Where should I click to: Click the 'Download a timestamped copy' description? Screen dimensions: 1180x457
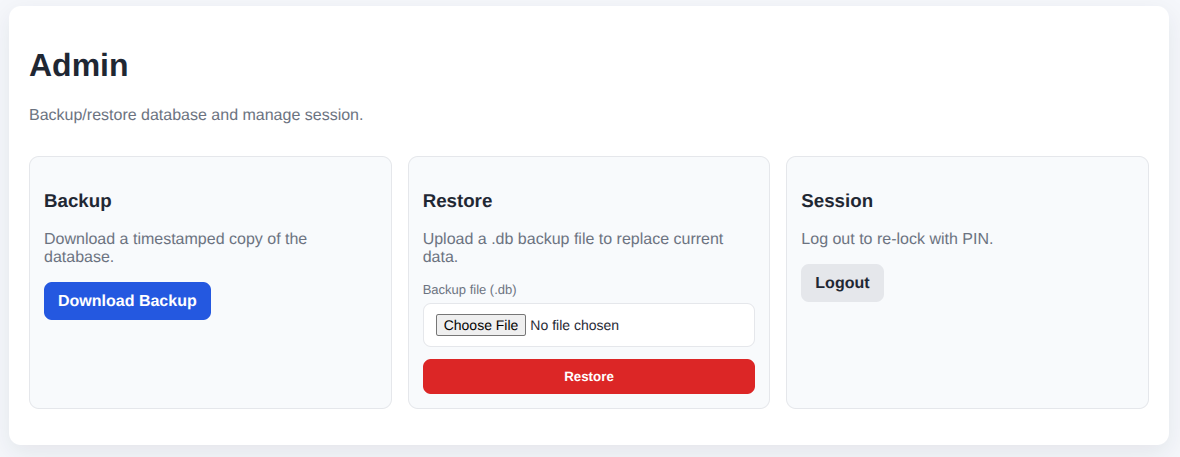click(175, 247)
